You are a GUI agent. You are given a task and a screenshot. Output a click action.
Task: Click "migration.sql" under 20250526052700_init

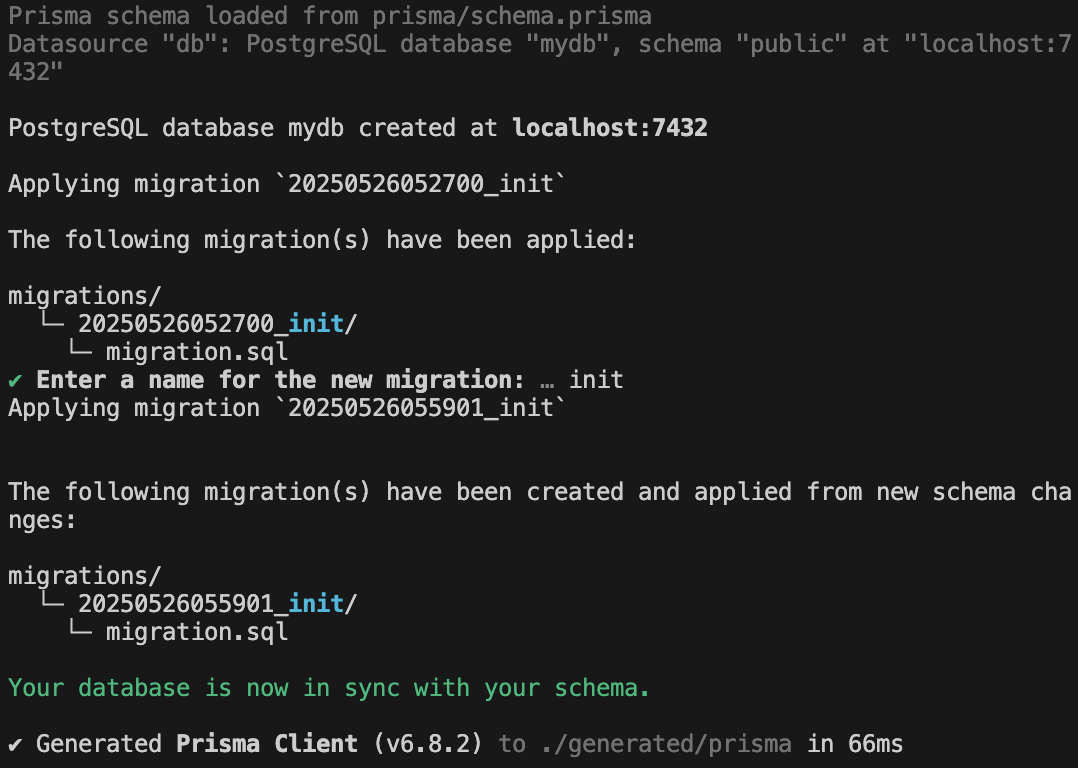tap(197, 352)
